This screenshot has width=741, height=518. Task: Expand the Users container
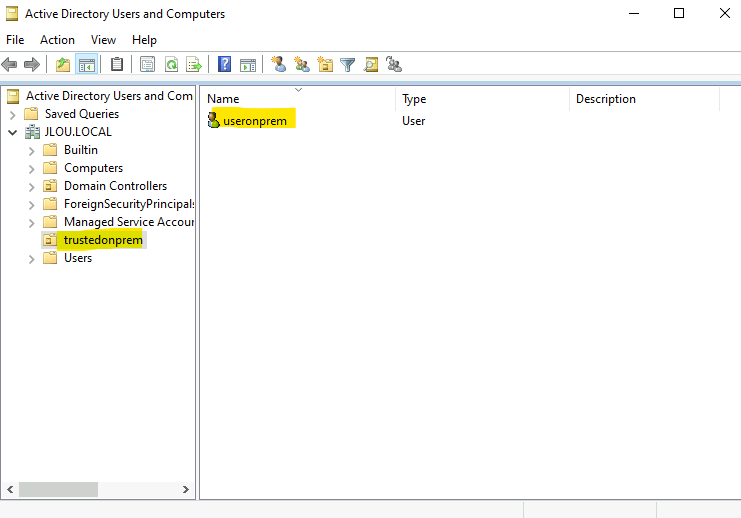[32, 259]
